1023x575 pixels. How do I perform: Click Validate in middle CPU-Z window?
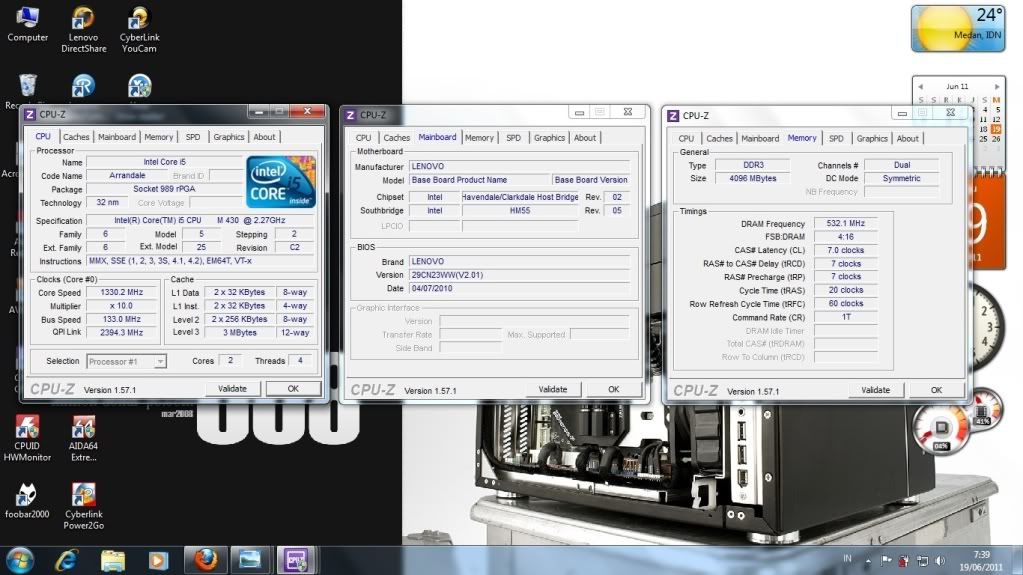[x=553, y=389]
